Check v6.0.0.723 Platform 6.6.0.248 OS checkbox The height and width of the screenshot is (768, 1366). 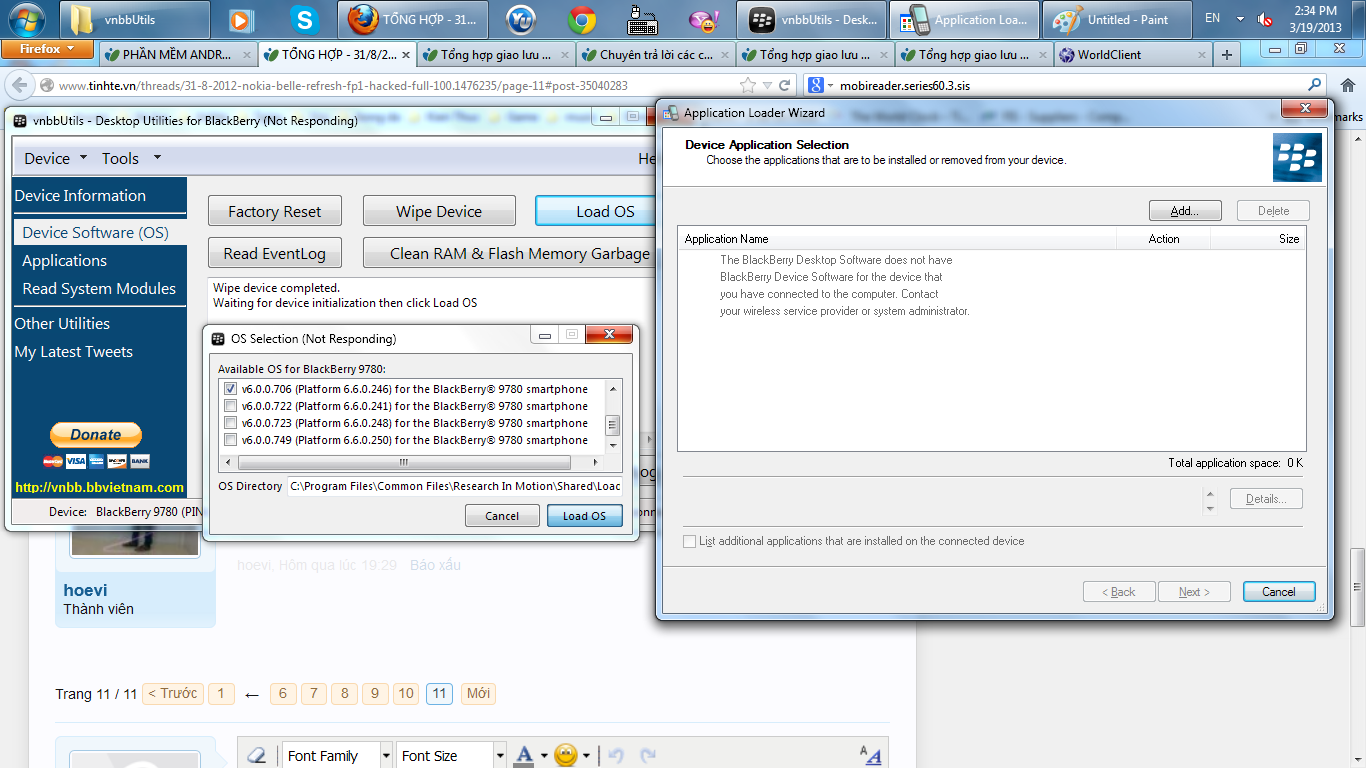coord(231,423)
